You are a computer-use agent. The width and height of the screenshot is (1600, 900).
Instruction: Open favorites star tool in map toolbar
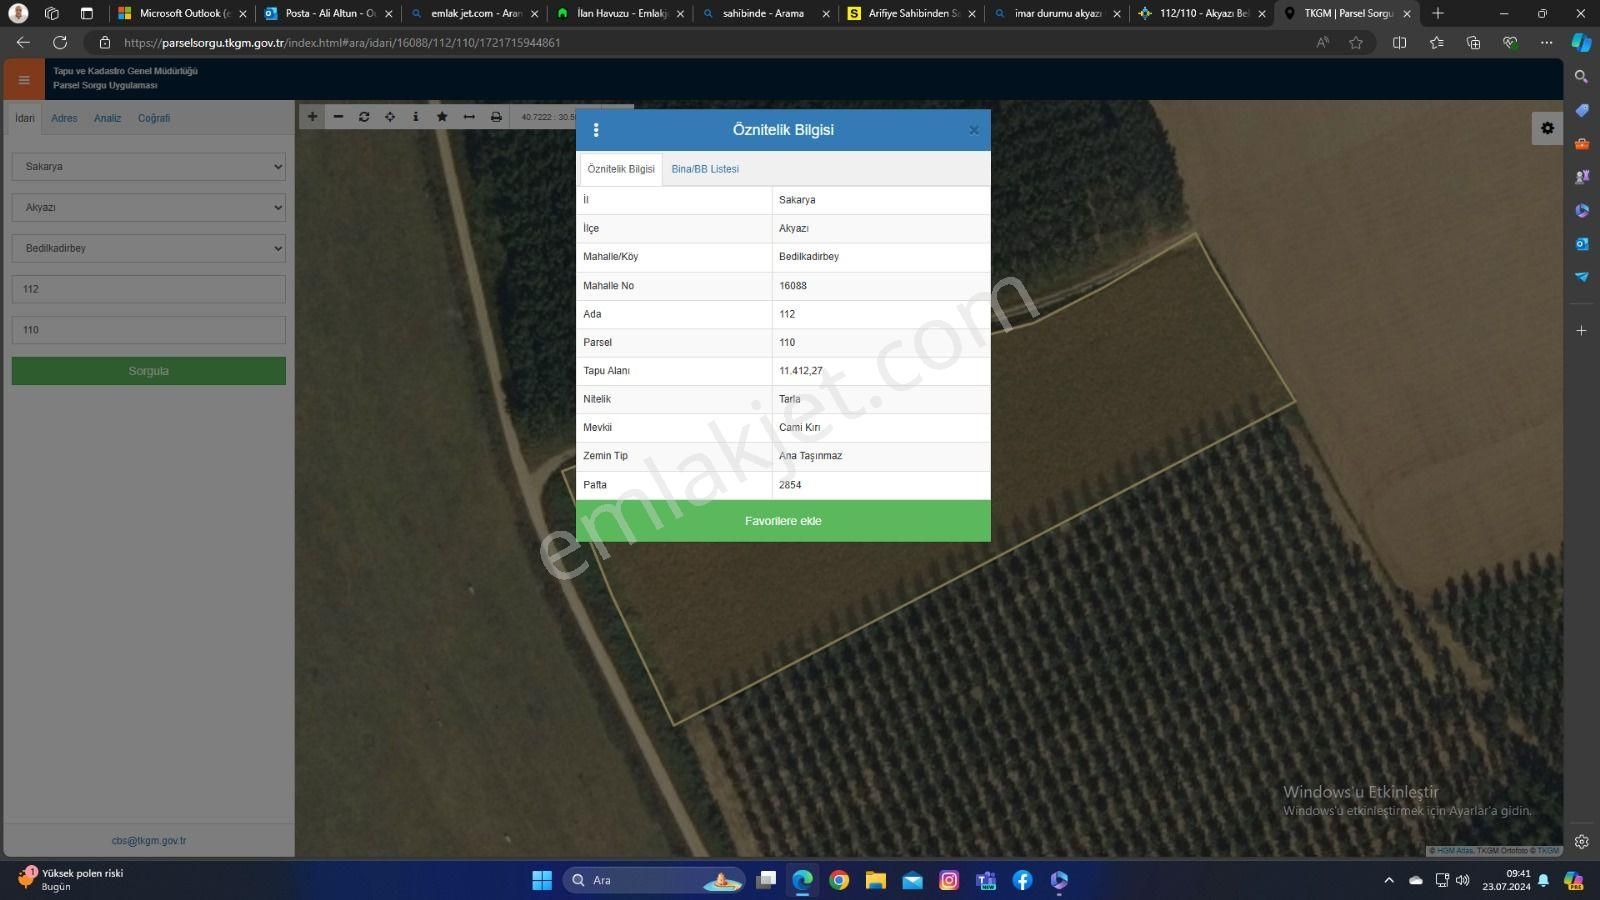(x=442, y=117)
